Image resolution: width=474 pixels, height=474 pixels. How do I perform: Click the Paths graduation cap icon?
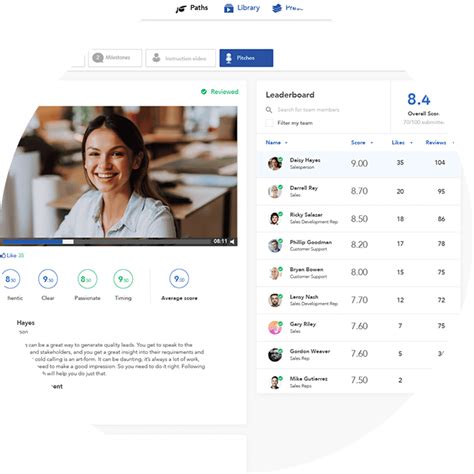[x=180, y=10]
